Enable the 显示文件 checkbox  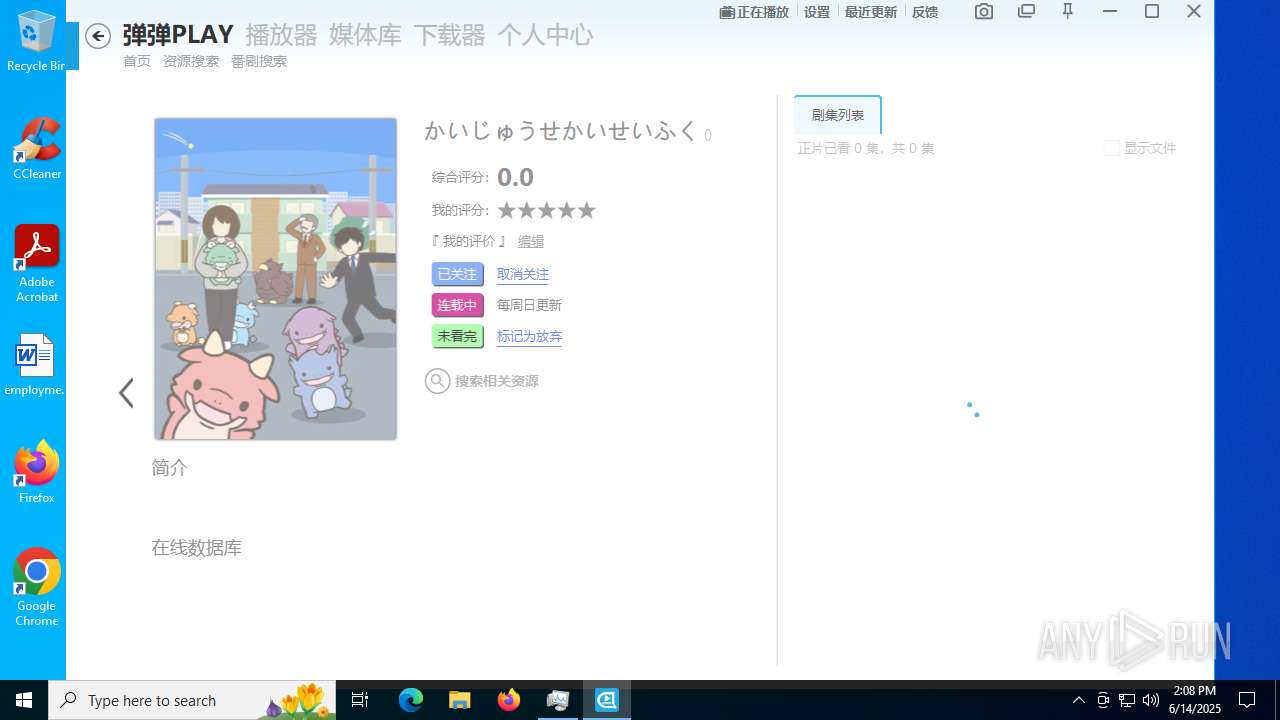[1111, 148]
